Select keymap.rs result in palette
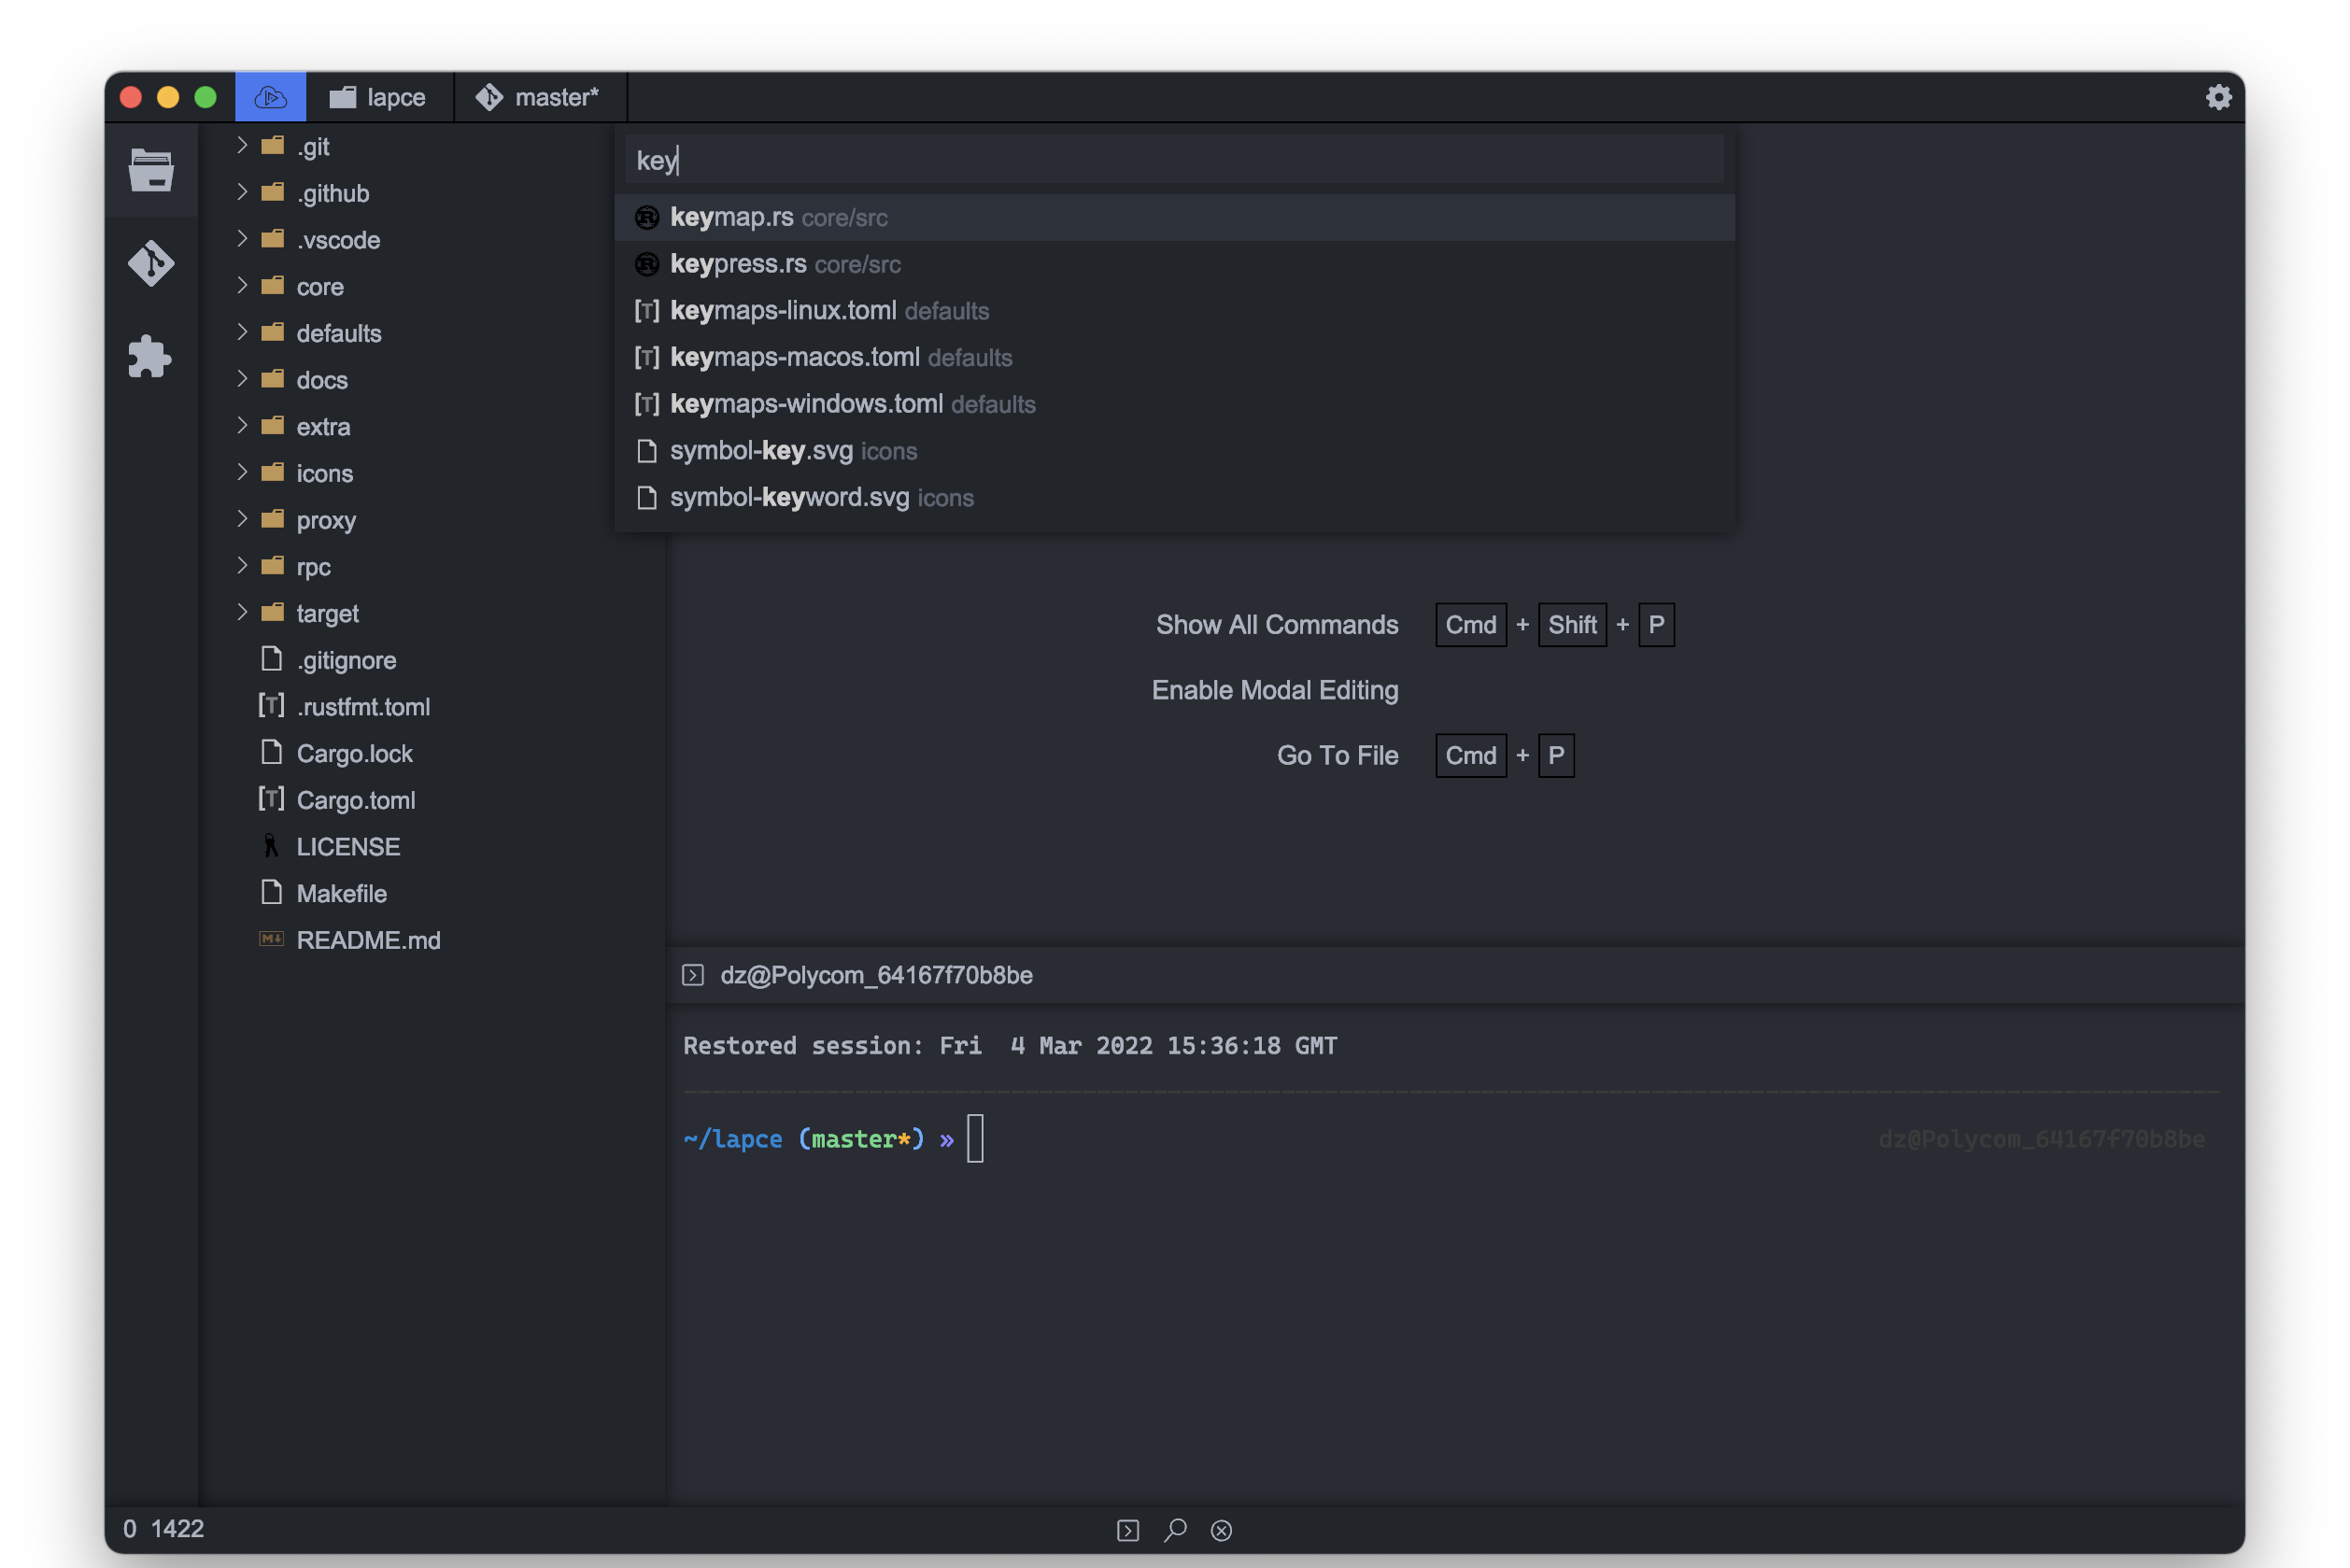Viewport: 2350px width, 1568px height. pyautogui.click(x=1175, y=217)
